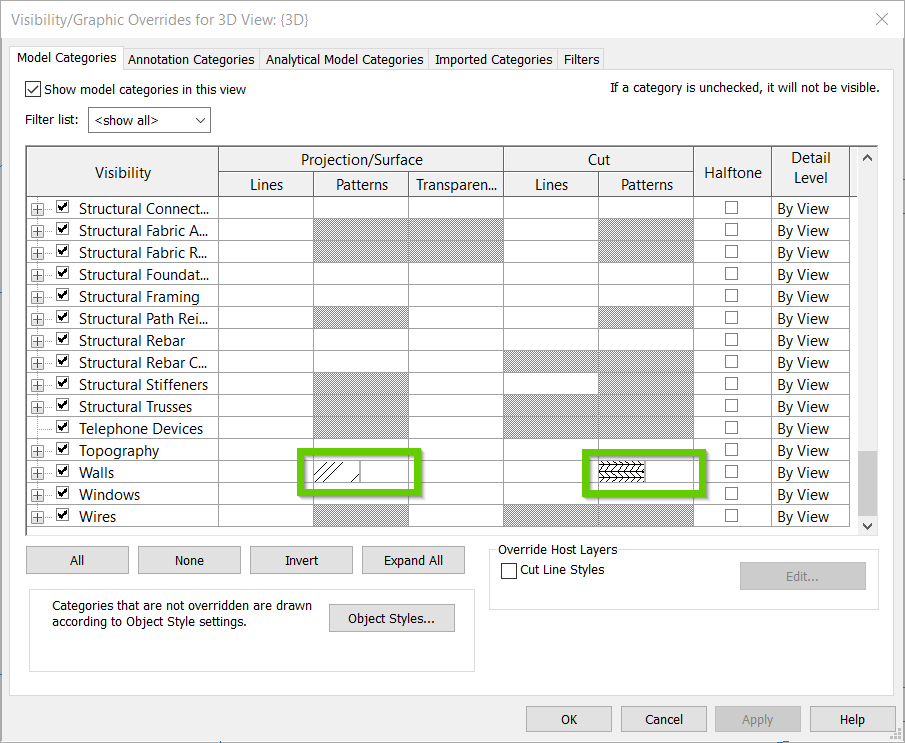
Task: Expand the Structural Connections row
Action: pos(37,209)
